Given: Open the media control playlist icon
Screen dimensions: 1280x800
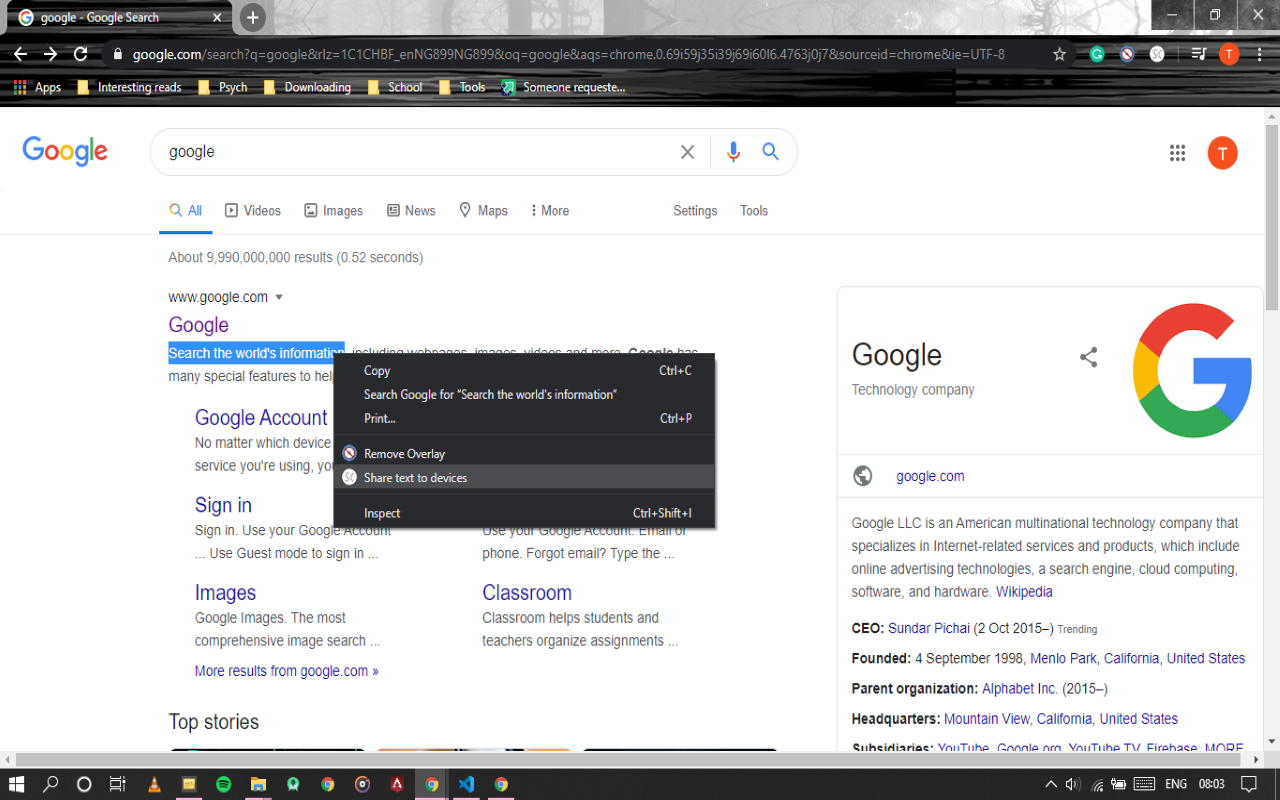Looking at the screenshot, I should [1199, 54].
